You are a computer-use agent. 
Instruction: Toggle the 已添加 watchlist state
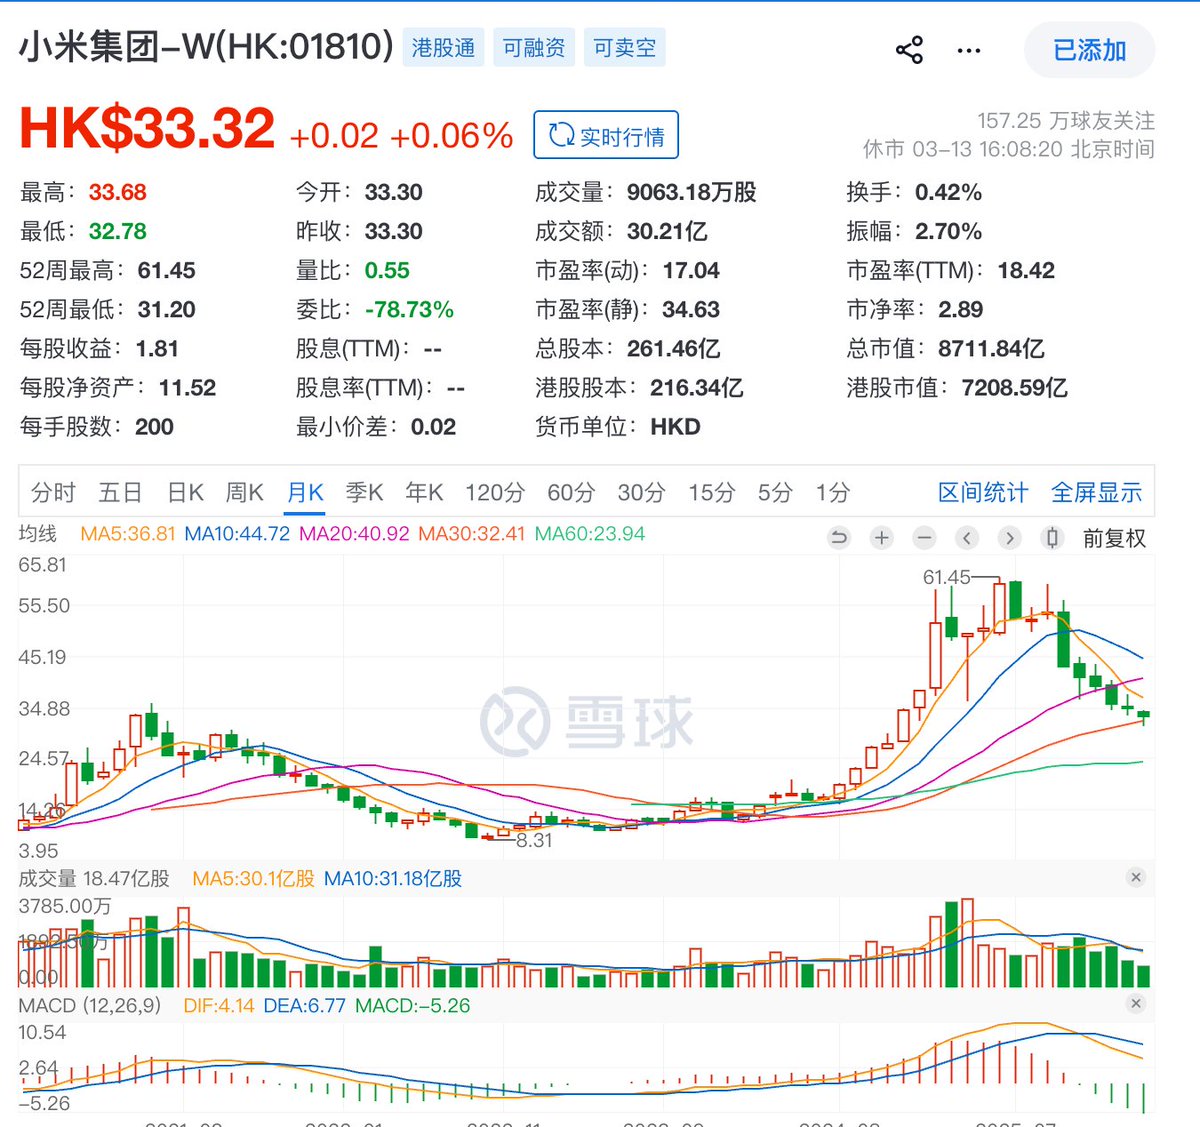[x=1090, y=50]
